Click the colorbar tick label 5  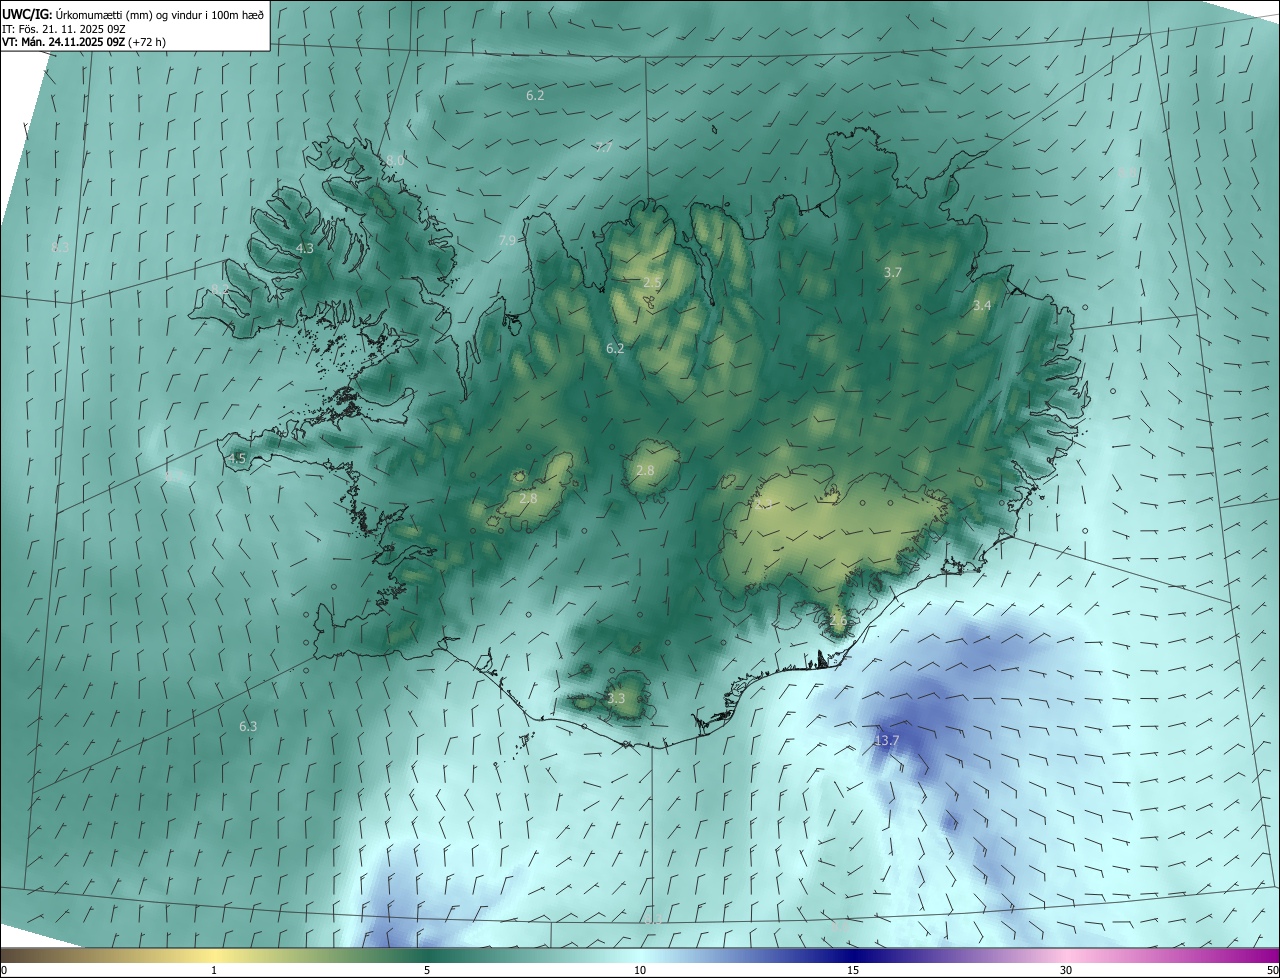click(x=427, y=970)
